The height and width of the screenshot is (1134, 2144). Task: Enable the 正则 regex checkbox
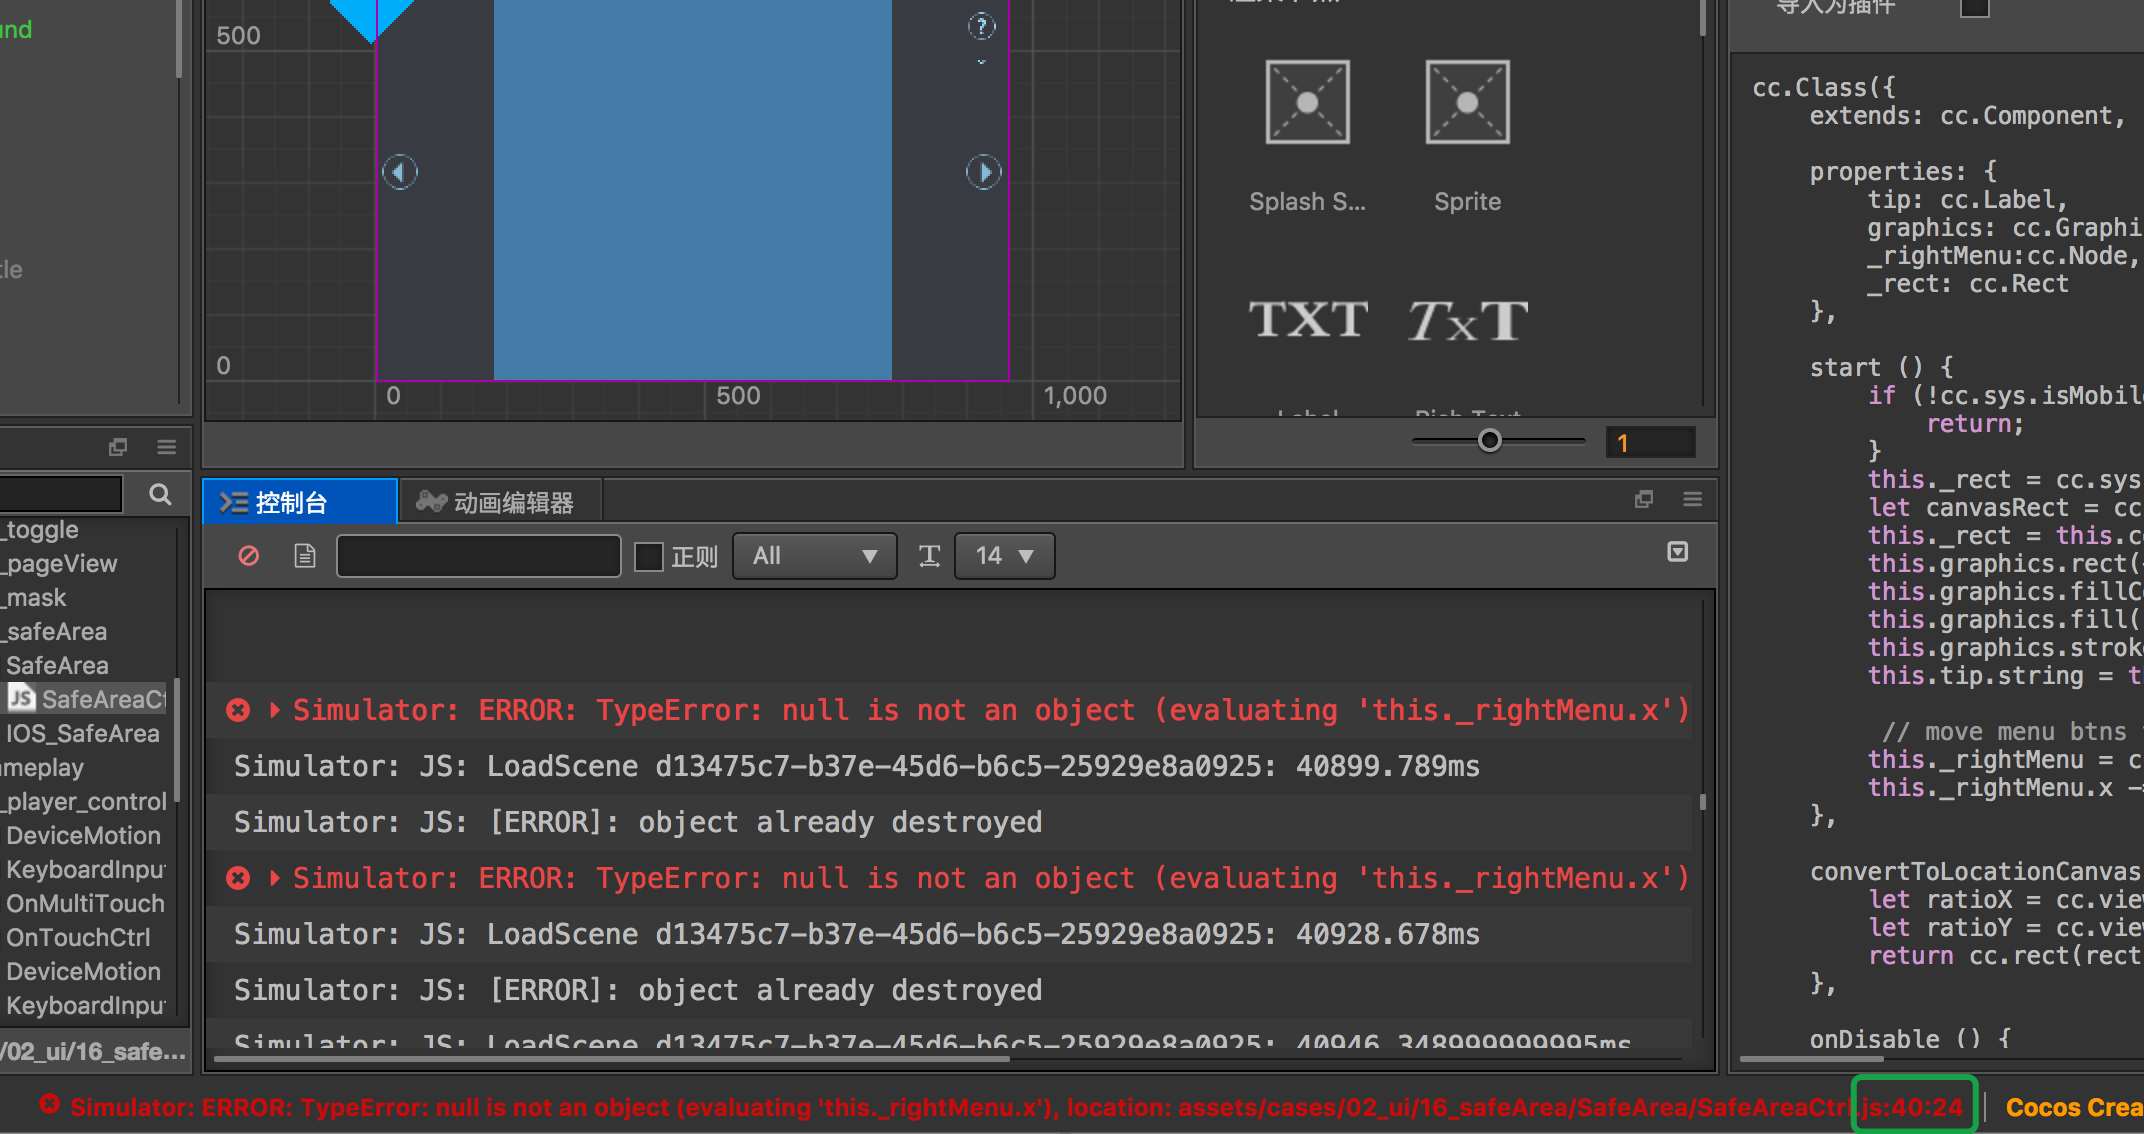point(649,557)
